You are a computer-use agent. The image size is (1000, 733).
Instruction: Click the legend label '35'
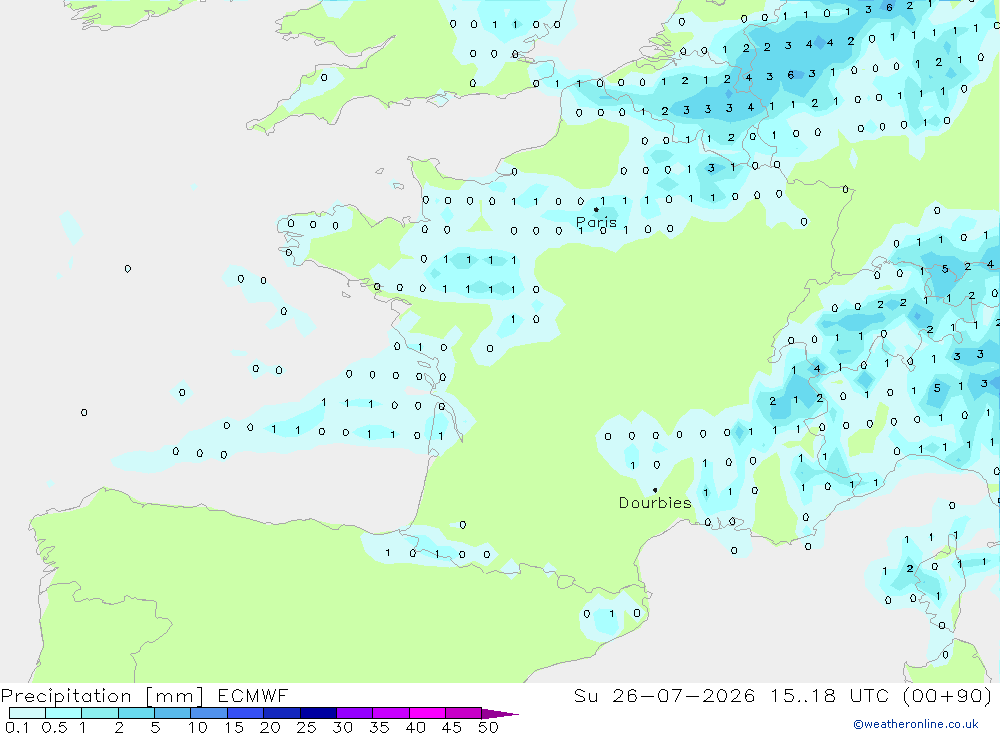click(x=379, y=727)
